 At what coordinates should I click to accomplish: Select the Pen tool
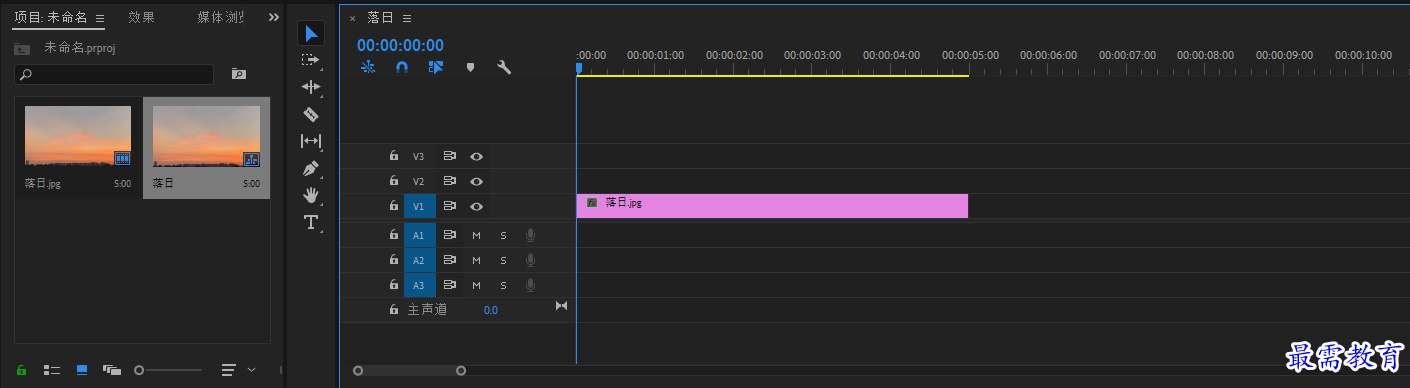311,168
